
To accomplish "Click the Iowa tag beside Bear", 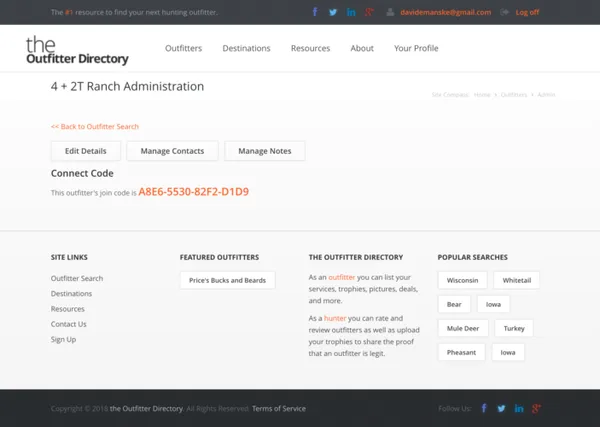I will [x=493, y=304].
